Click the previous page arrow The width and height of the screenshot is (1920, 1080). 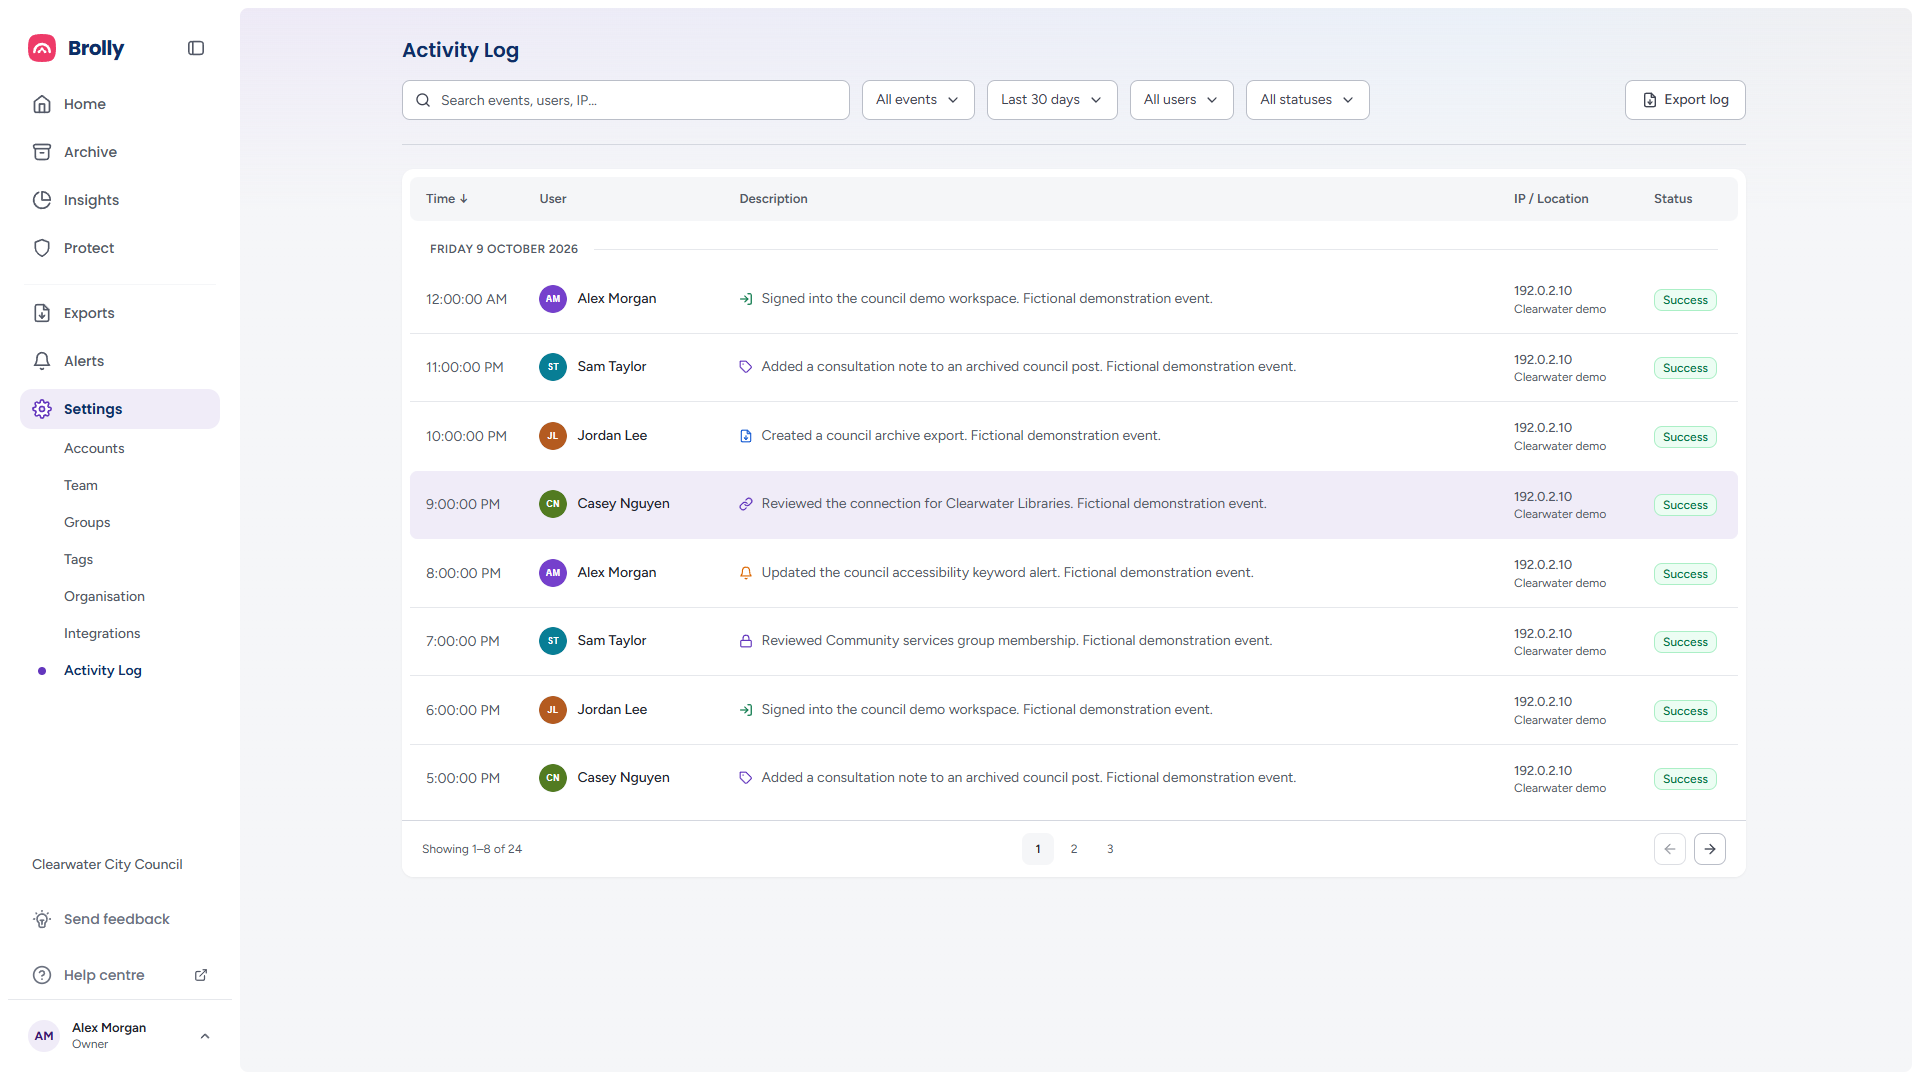[x=1670, y=849]
